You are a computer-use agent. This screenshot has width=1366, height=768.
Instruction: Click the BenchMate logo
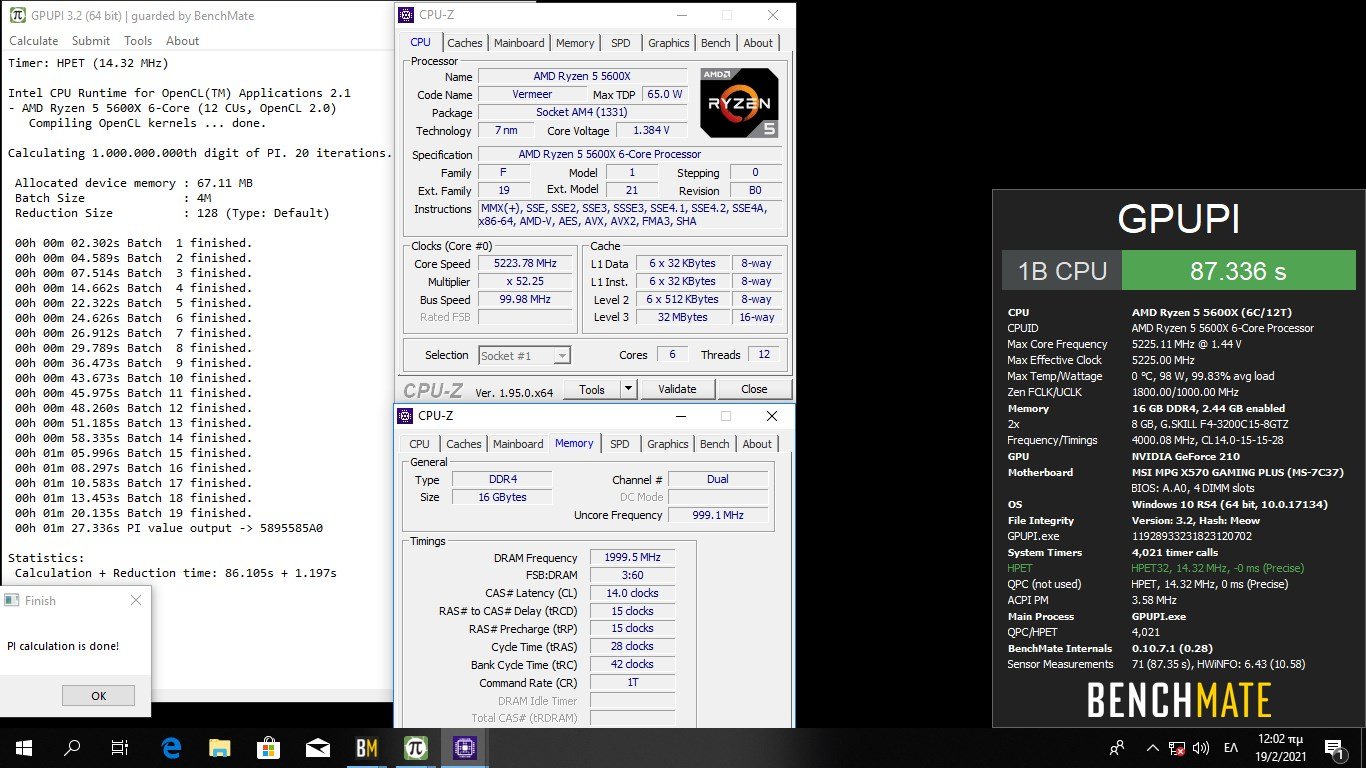tap(1179, 700)
